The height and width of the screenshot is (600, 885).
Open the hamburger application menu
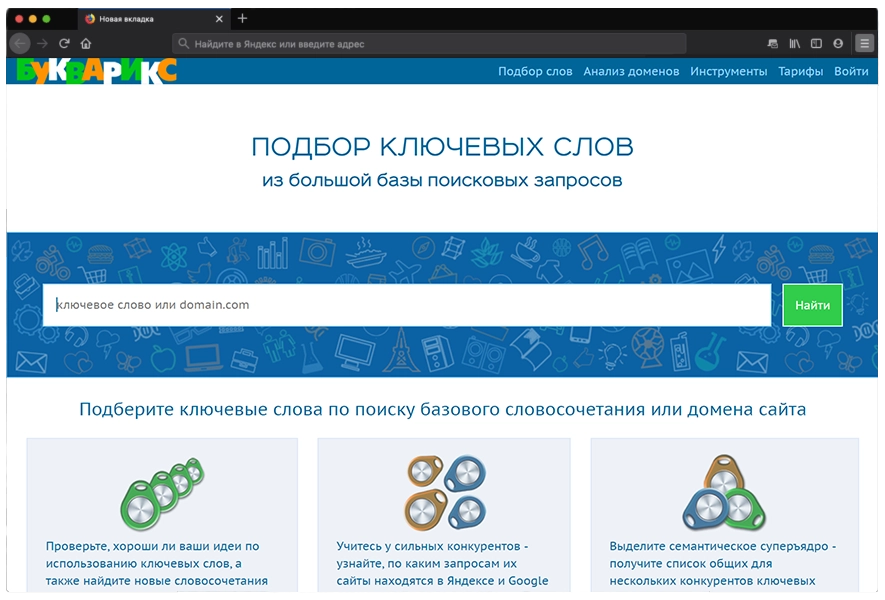(x=864, y=43)
